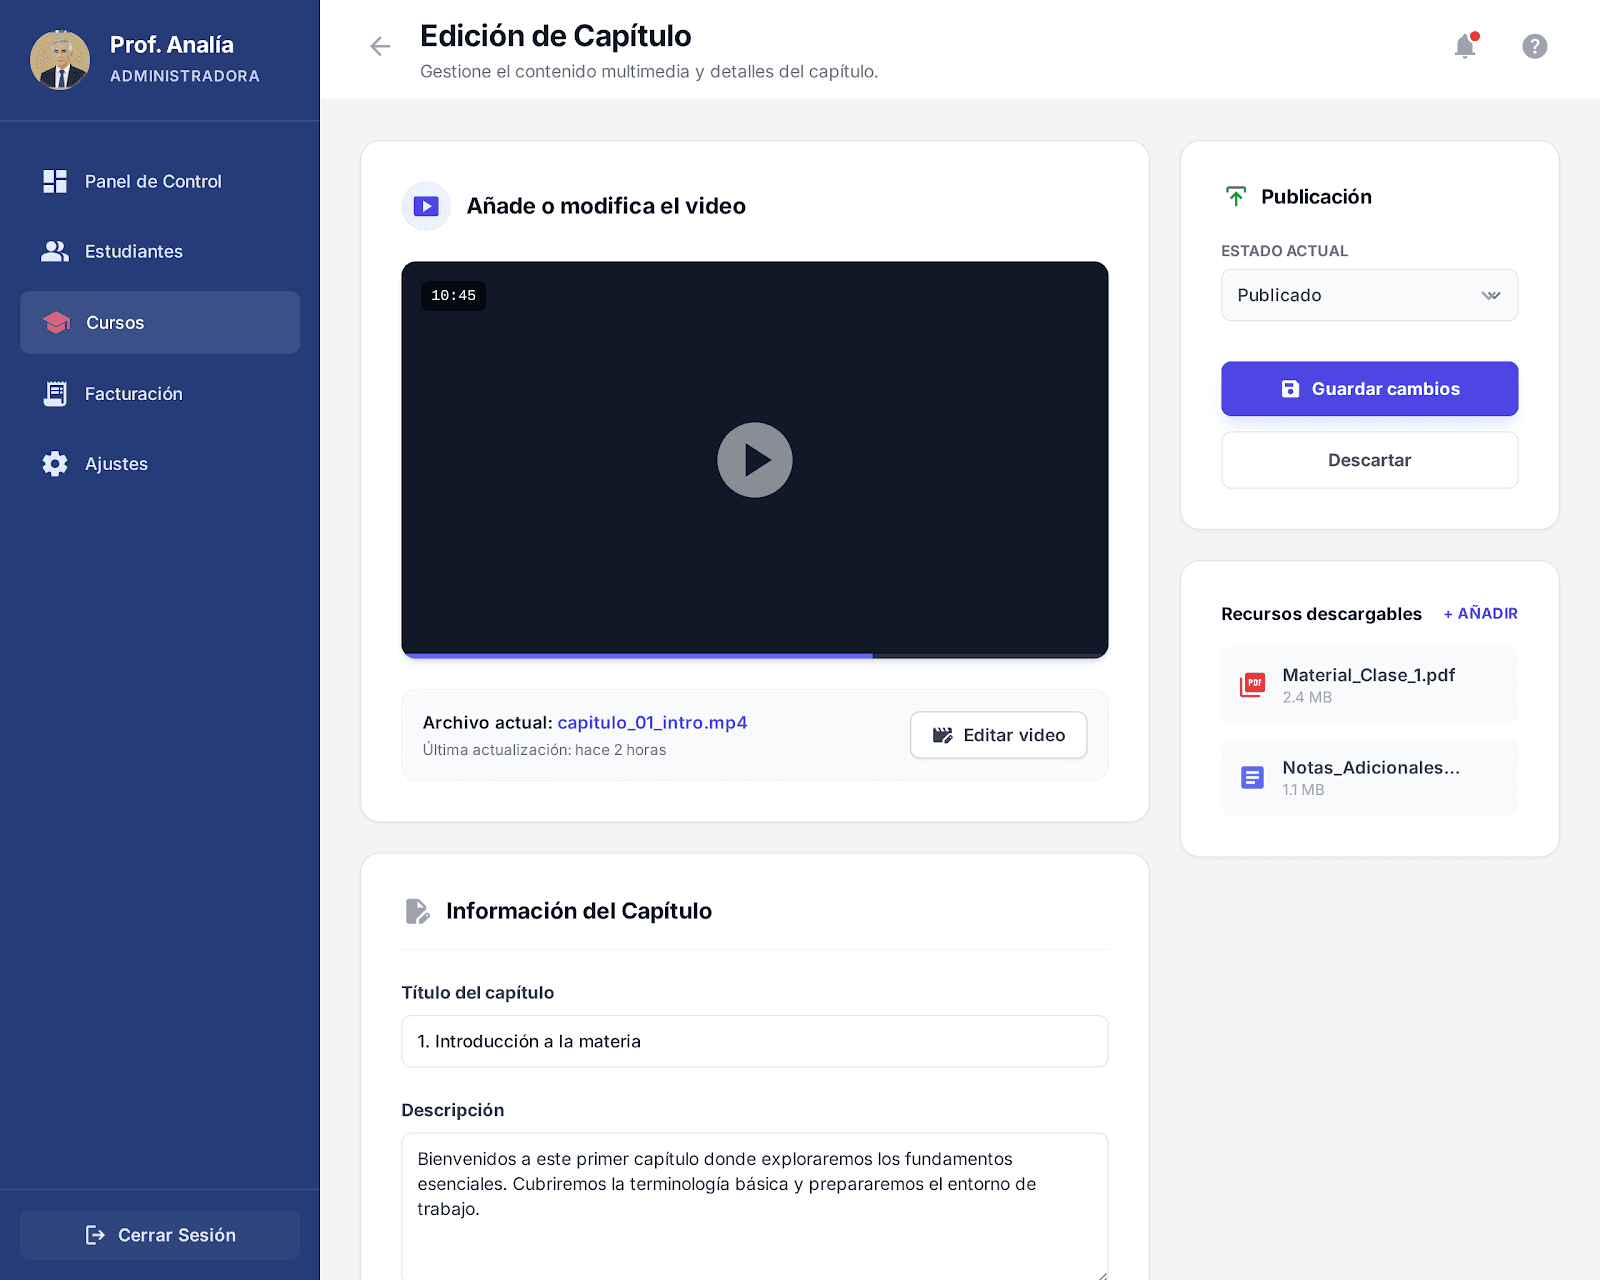The image size is (1600, 1280).
Task: Go to Panel de Control
Action: click(160, 181)
